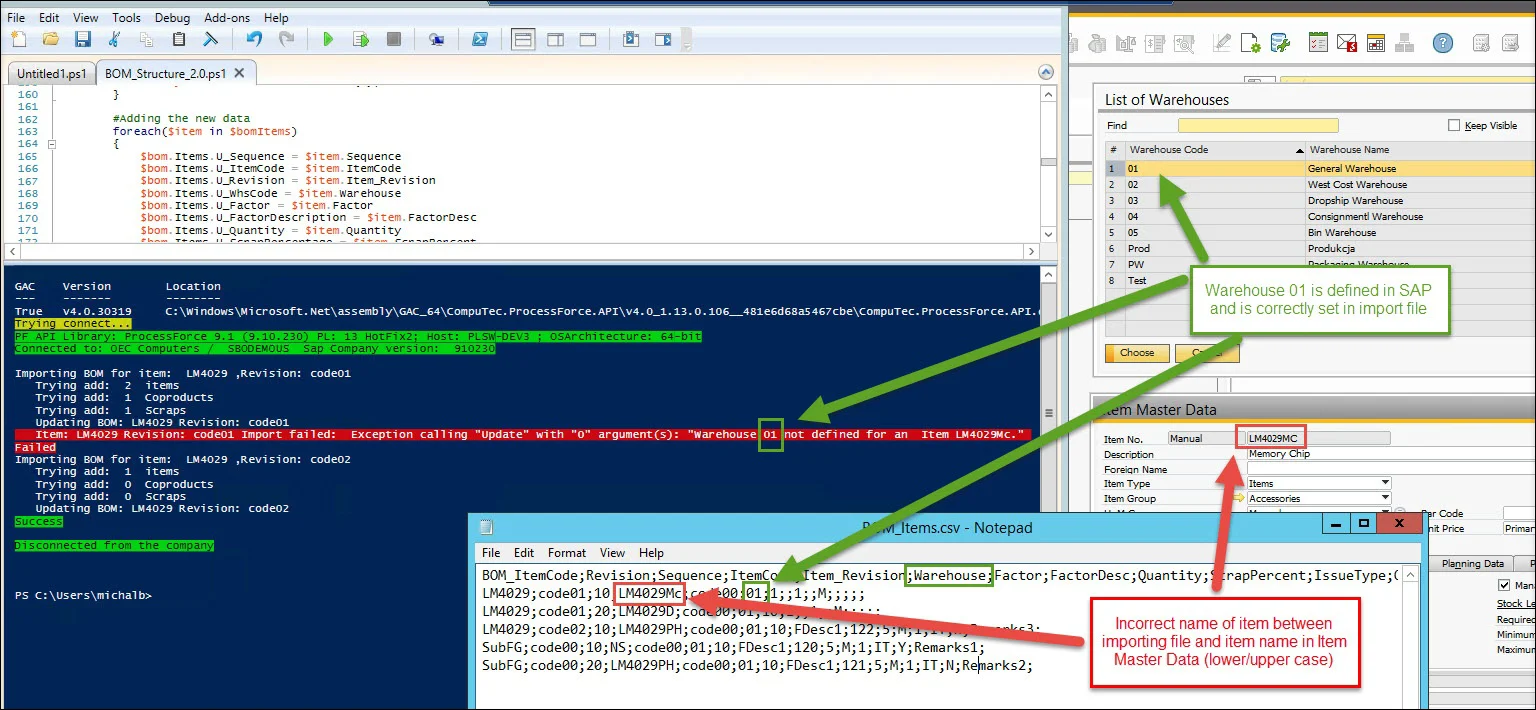
Task: Open the Format menu in Notepad
Action: click(566, 552)
